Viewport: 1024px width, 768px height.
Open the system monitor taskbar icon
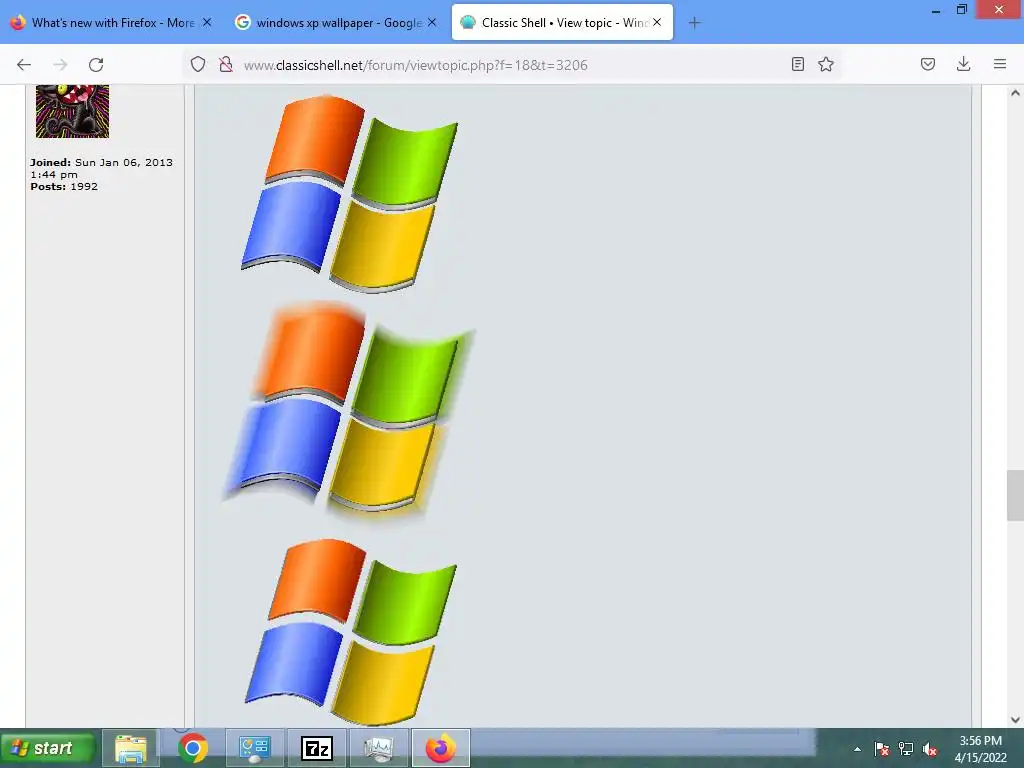(379, 748)
